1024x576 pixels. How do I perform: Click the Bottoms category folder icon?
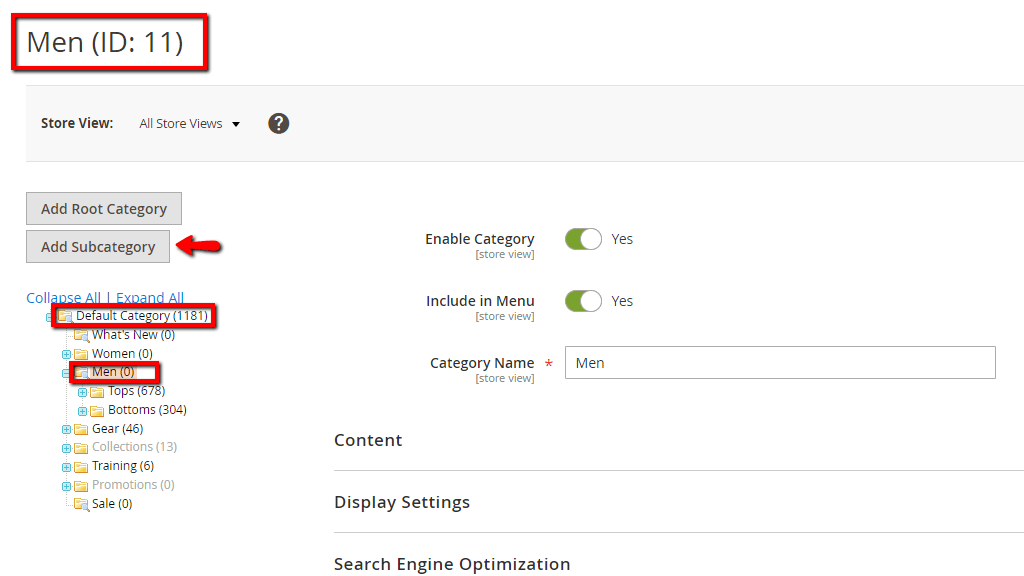[97, 410]
